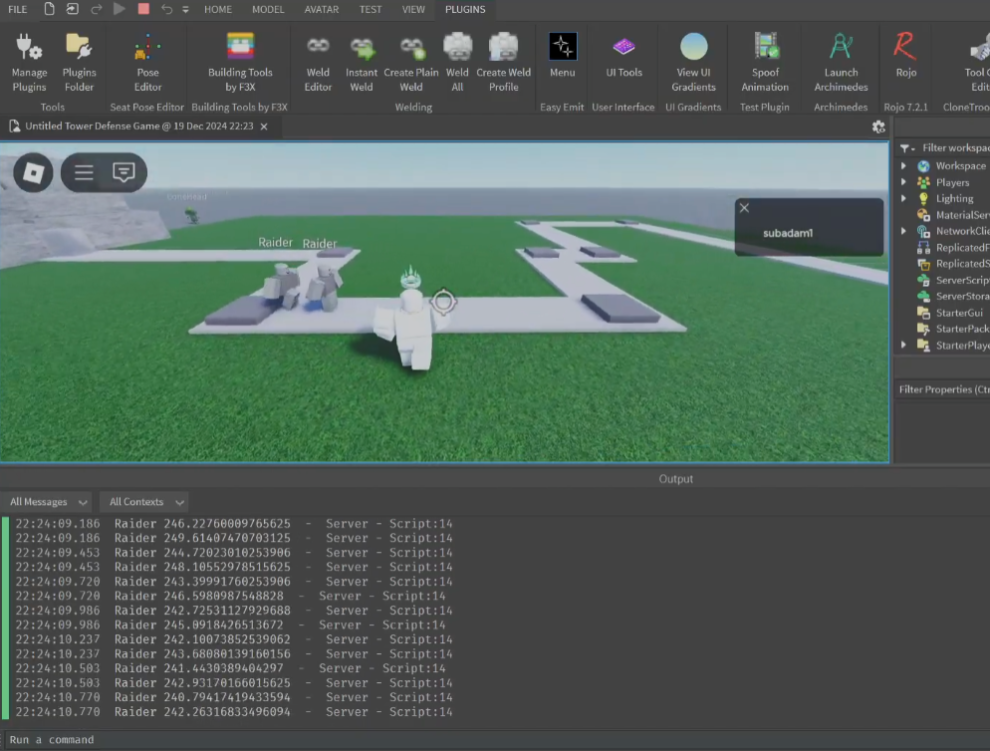Screen dimensions: 990x751
Task: Open View UI Gradients plugin
Action: (x=693, y=63)
